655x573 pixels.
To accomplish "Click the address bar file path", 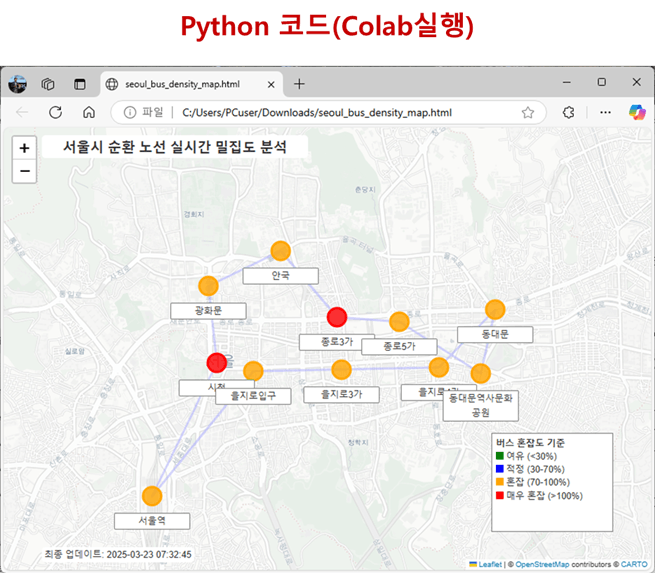I will (317, 113).
